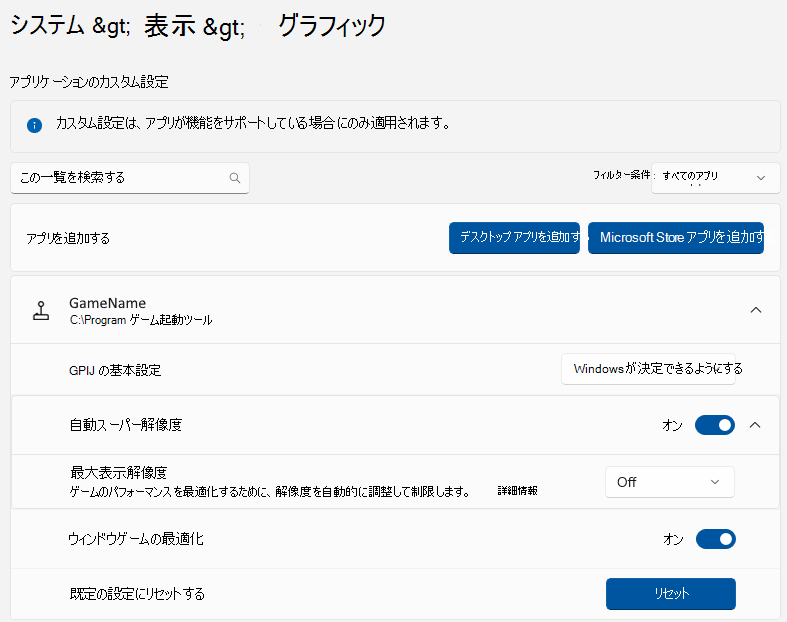This screenshot has width=787, height=622.
Task: Click the 最大表示解像度 setting label
Action: click(x=118, y=472)
